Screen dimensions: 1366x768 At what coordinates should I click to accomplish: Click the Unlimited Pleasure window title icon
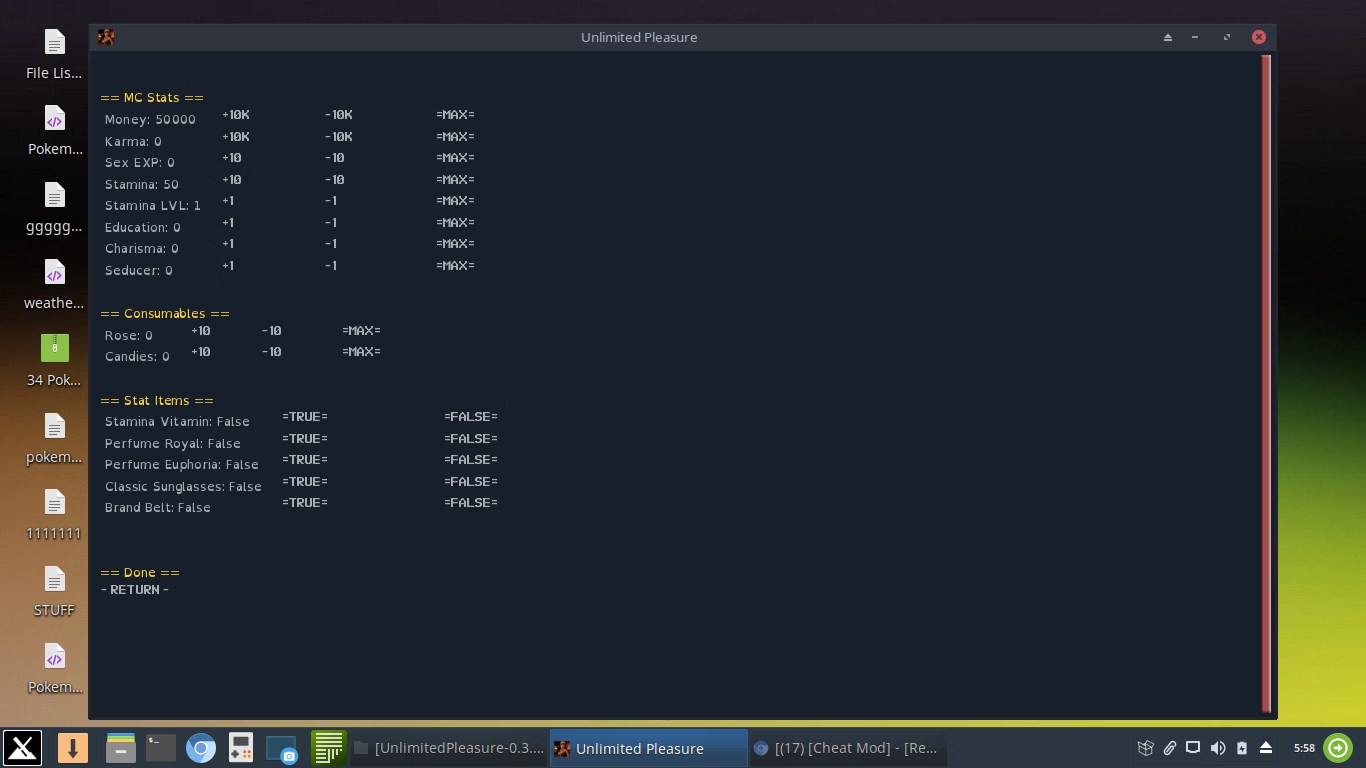click(x=106, y=37)
